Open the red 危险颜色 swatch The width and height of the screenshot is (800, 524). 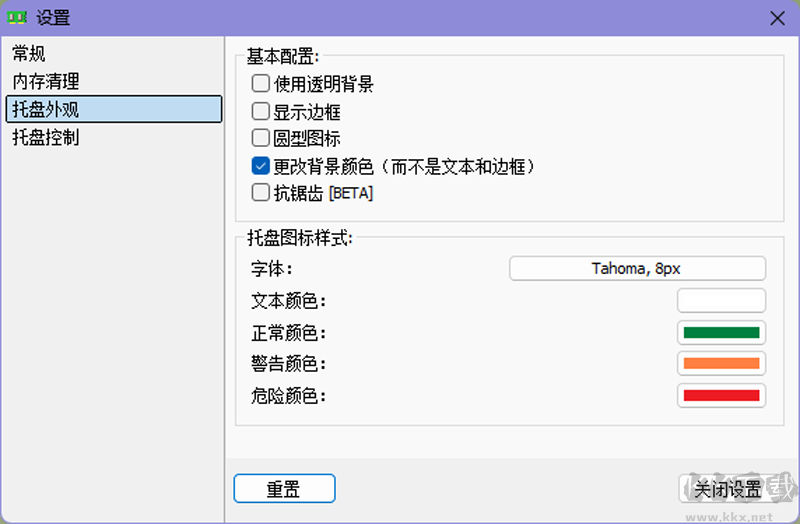coord(721,396)
